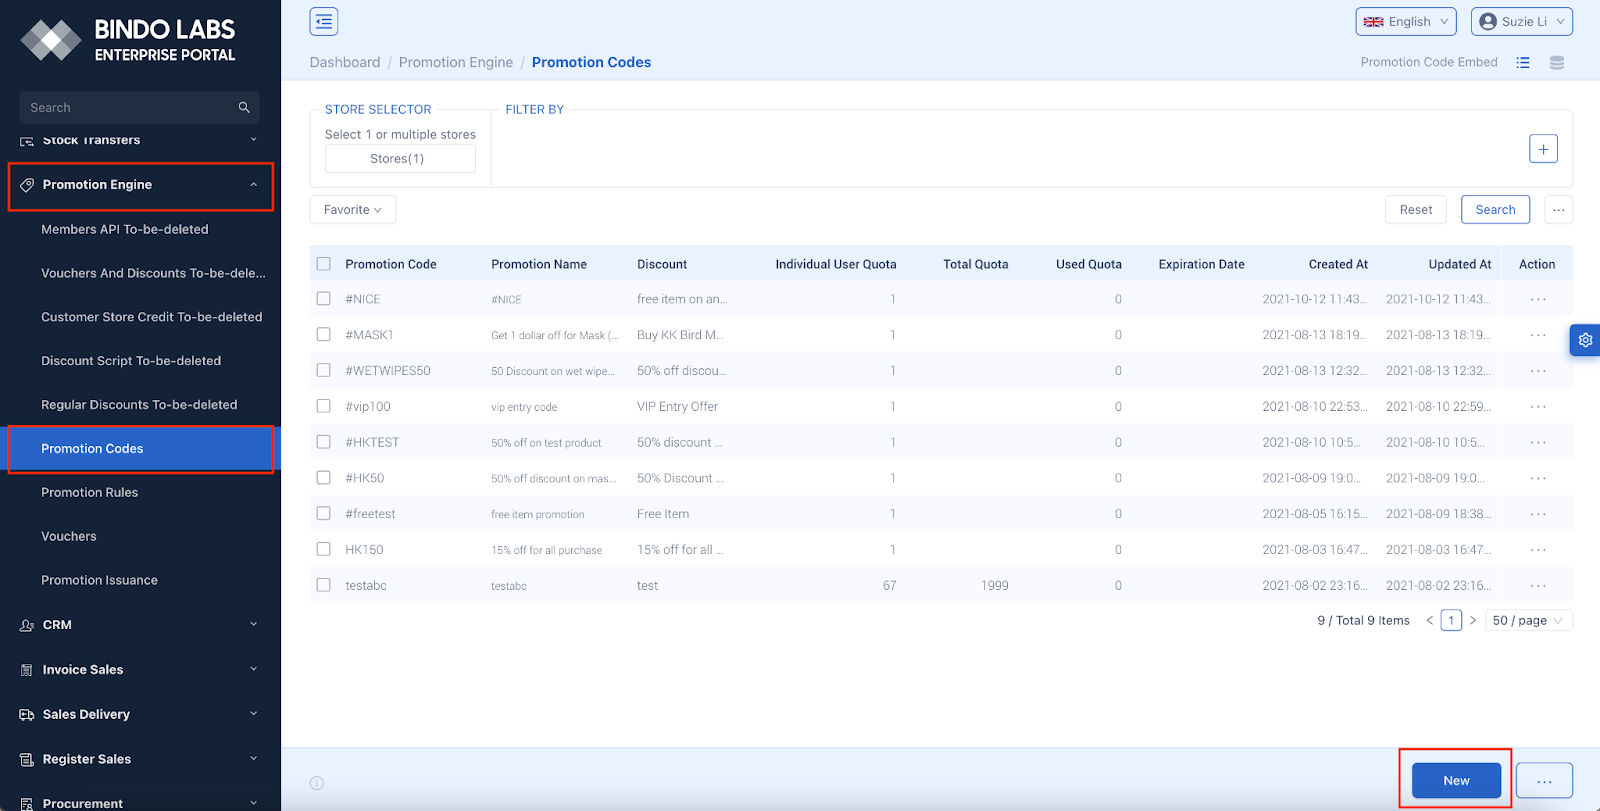The image size is (1600, 811).
Task: Expand the Invoice Sales sidebar section
Action: click(140, 670)
